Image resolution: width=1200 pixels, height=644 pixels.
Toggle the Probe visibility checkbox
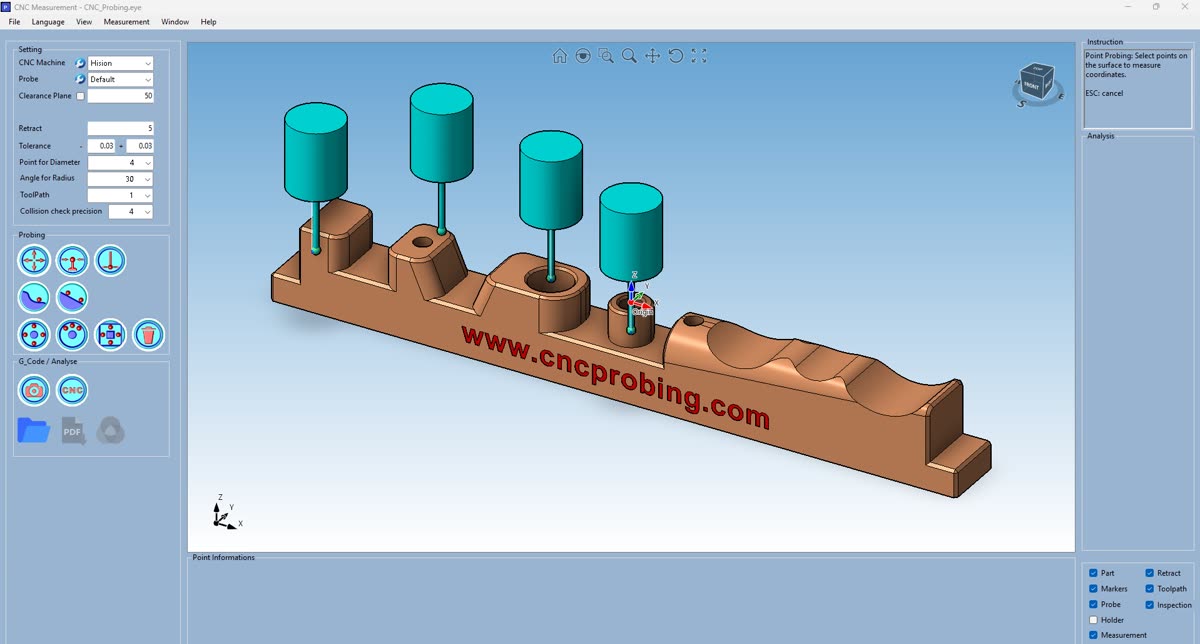coord(1093,604)
